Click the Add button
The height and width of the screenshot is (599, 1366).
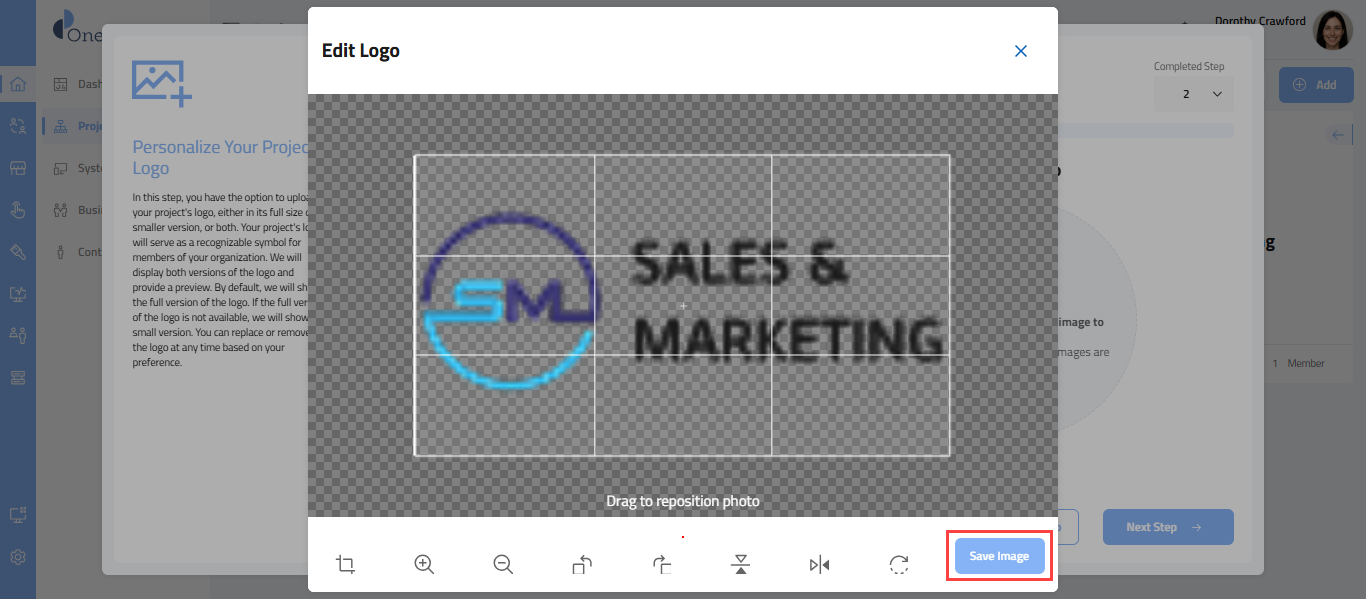point(1315,85)
